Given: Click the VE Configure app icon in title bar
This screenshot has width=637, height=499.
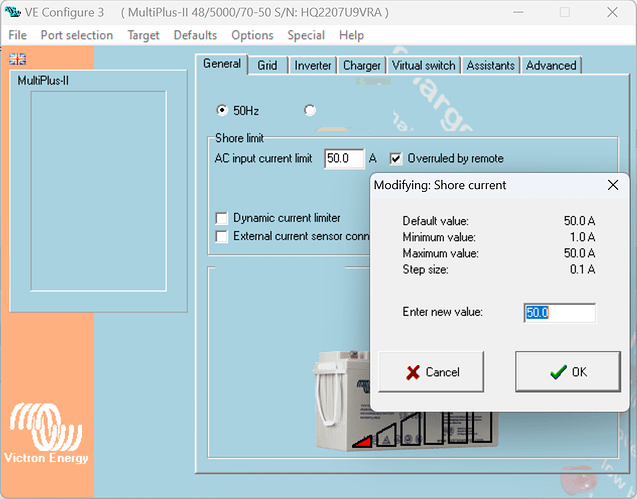Looking at the screenshot, I should 13,12.
